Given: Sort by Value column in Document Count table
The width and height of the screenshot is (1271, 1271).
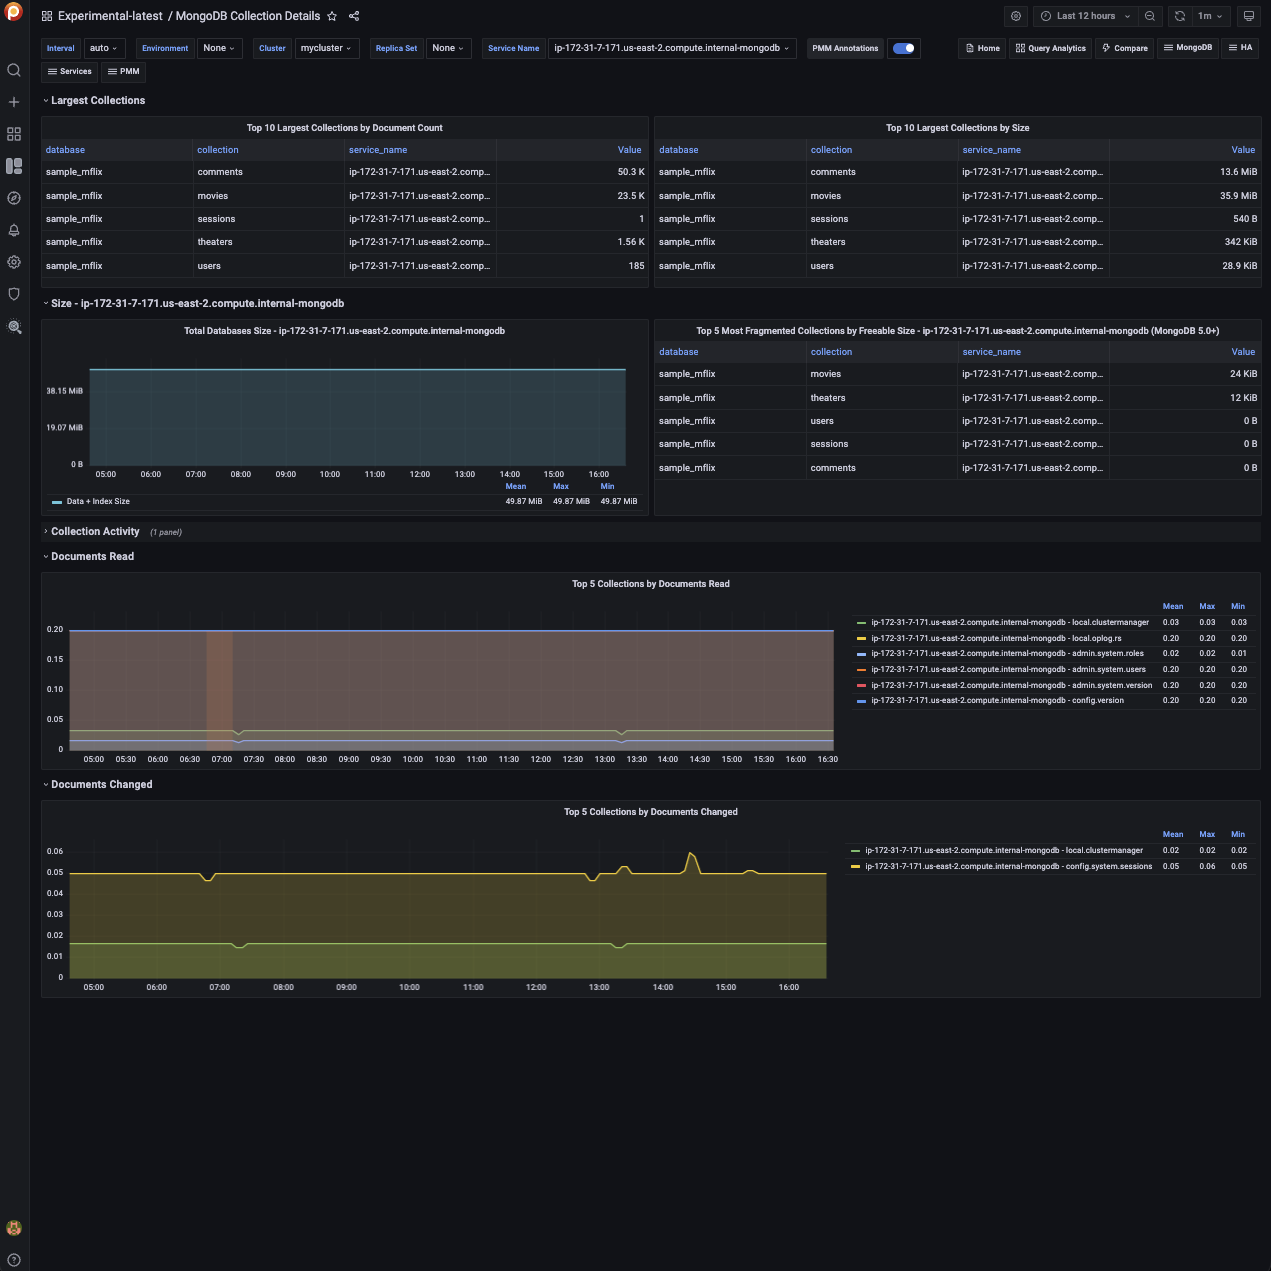Looking at the screenshot, I should click(x=629, y=150).
